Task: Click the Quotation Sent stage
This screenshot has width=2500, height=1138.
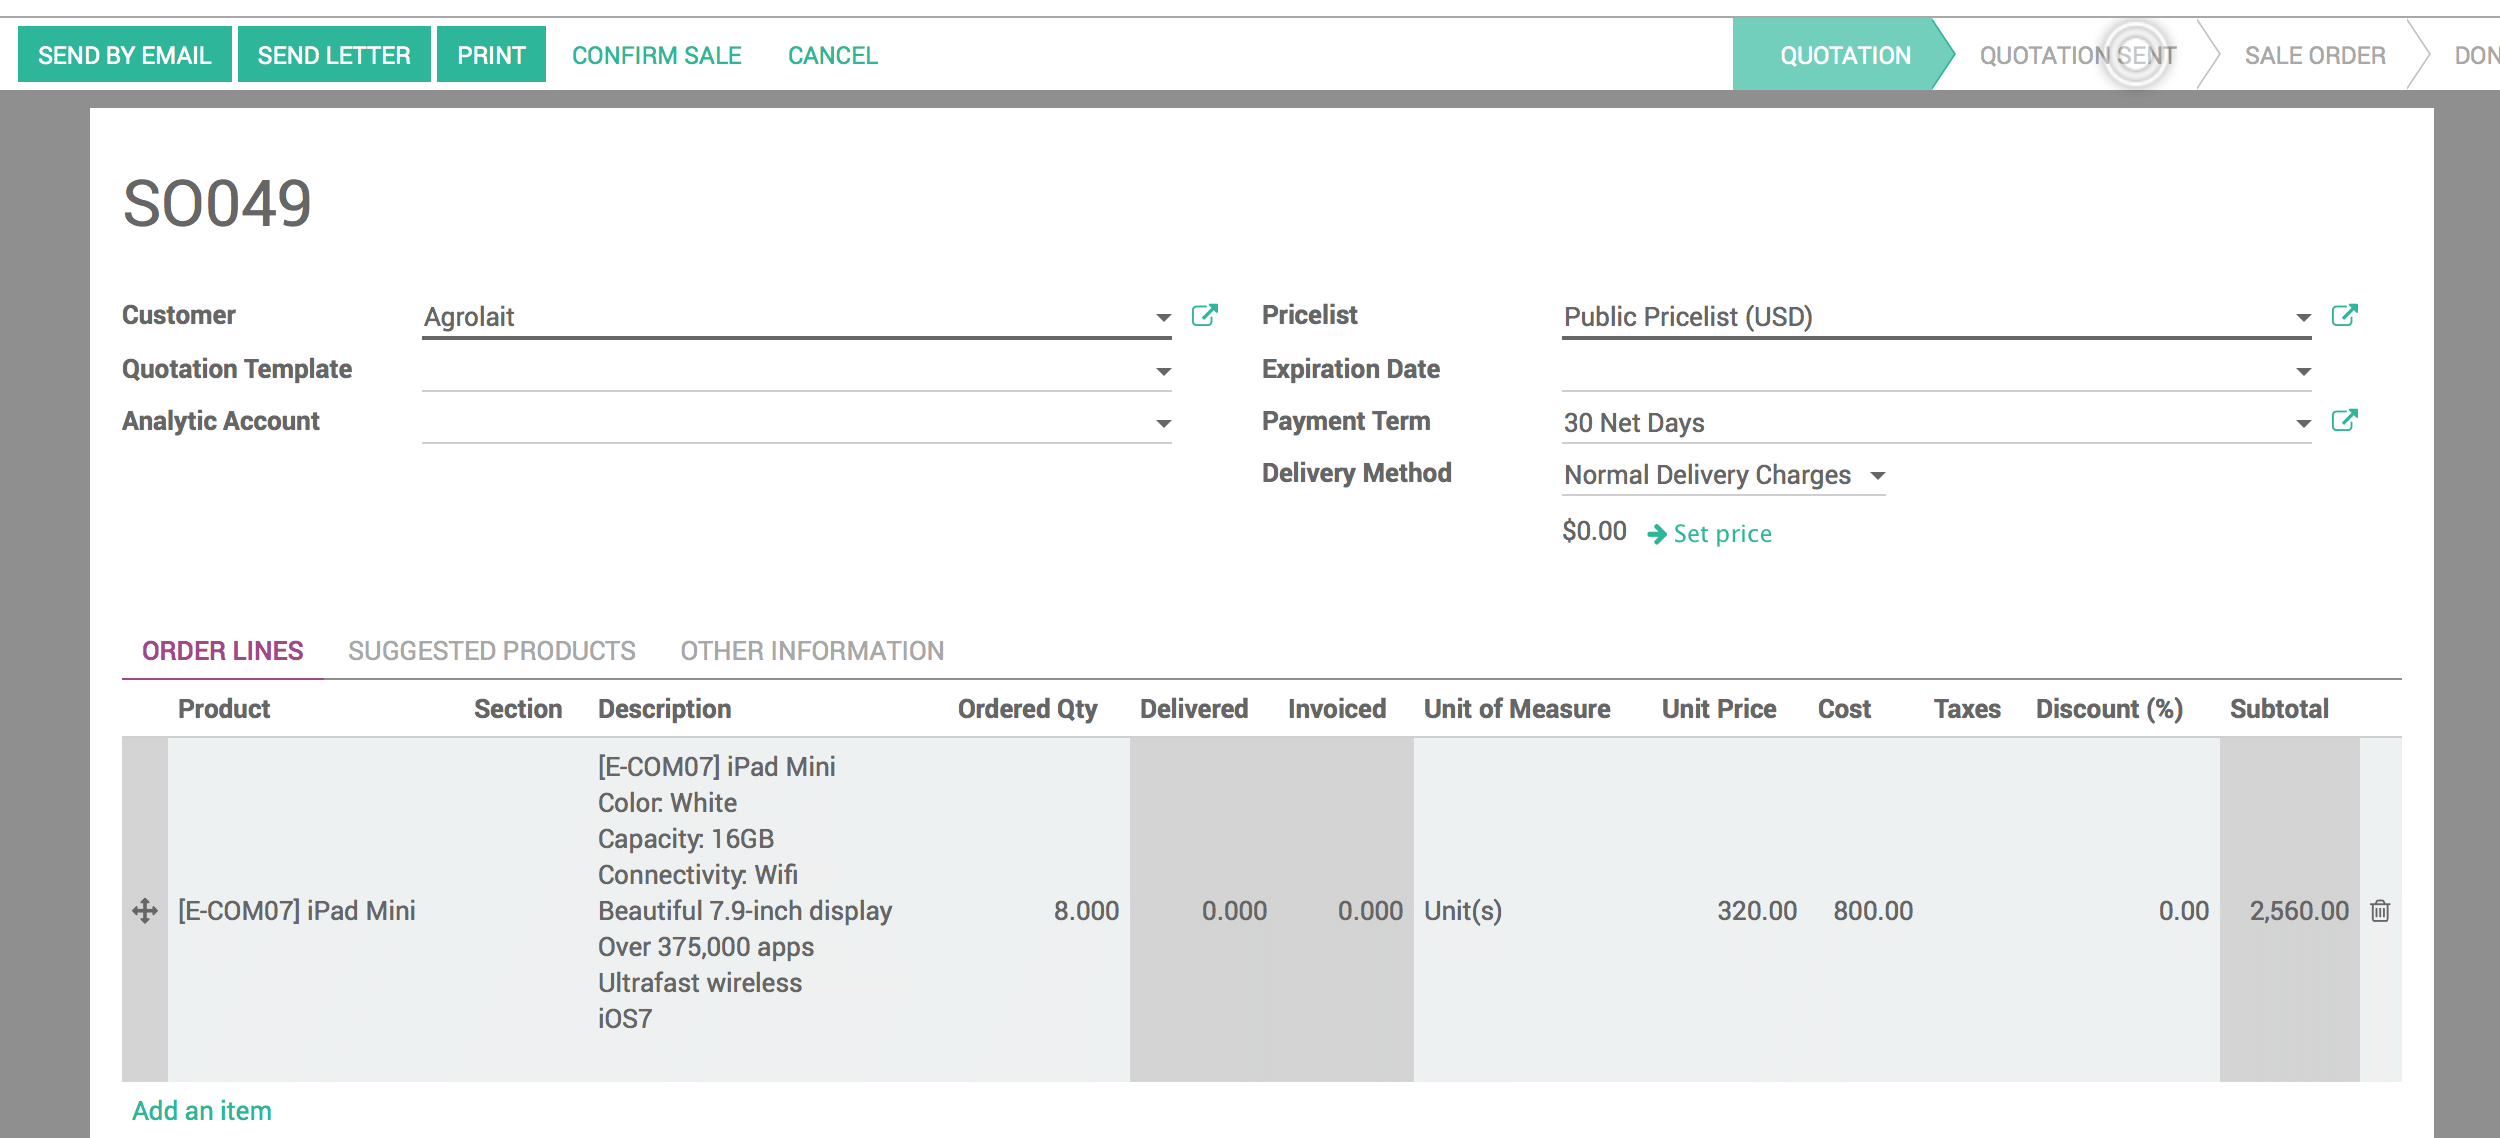Action: [x=2077, y=54]
